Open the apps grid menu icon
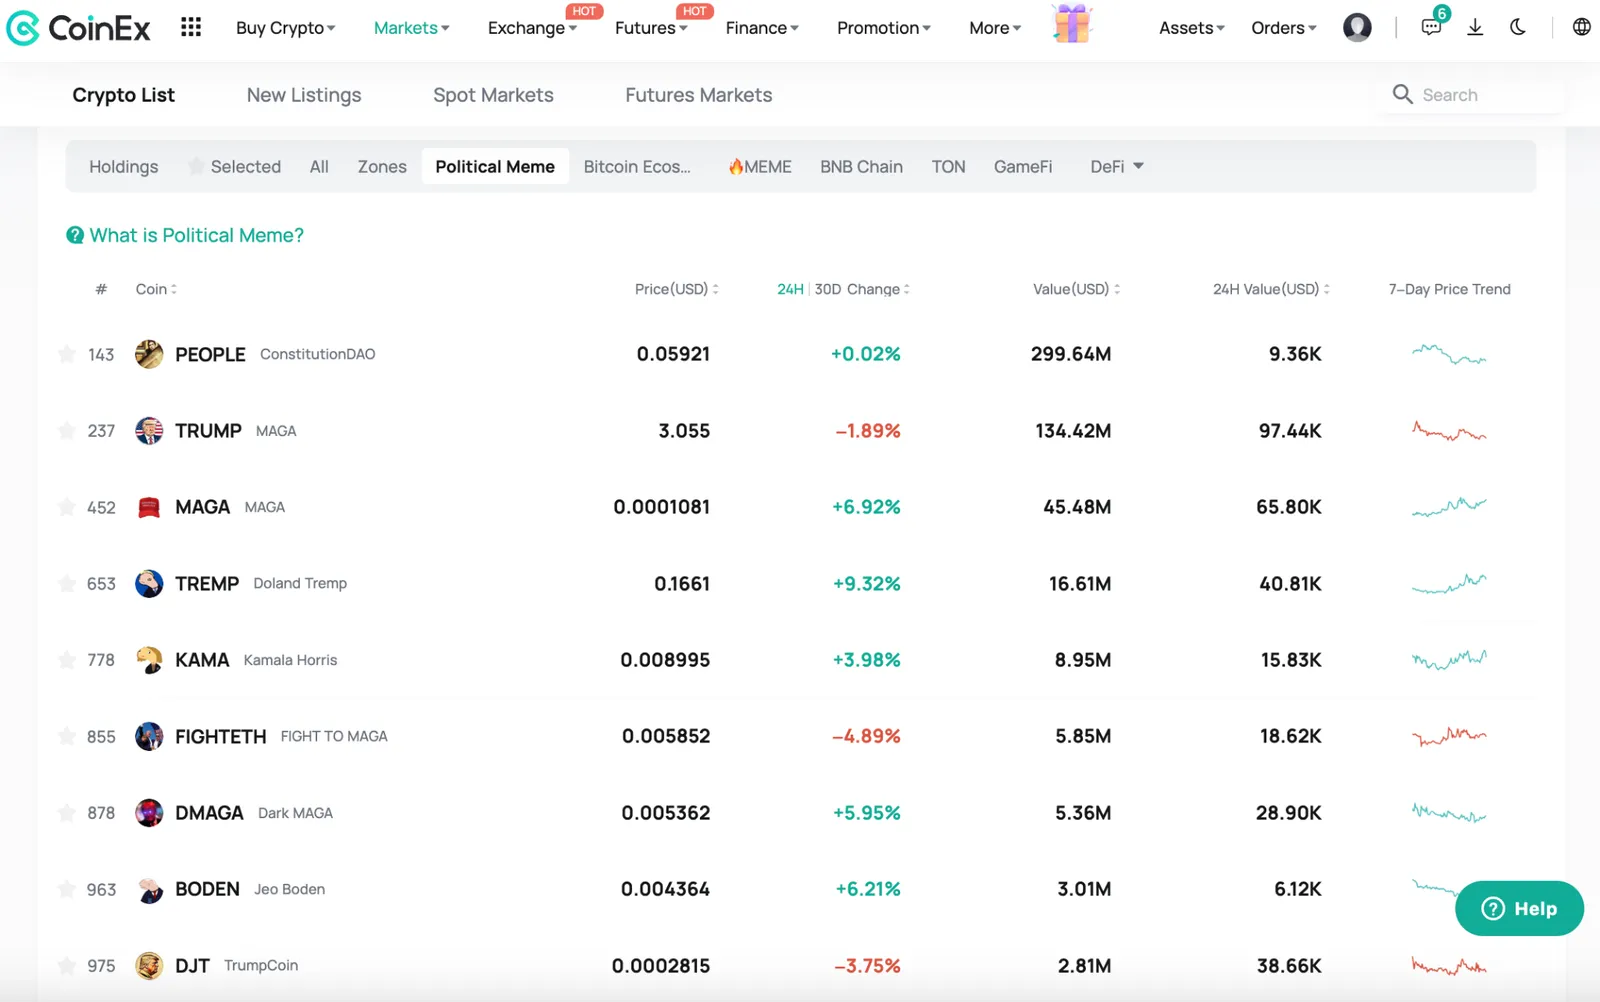 click(191, 27)
